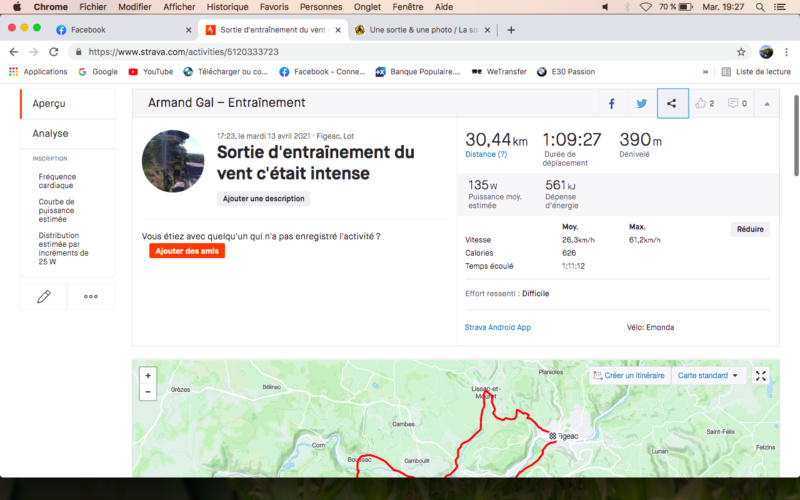Open Carte standard map style dropdown
Viewport: 800px width, 500px height.
[x=708, y=376]
